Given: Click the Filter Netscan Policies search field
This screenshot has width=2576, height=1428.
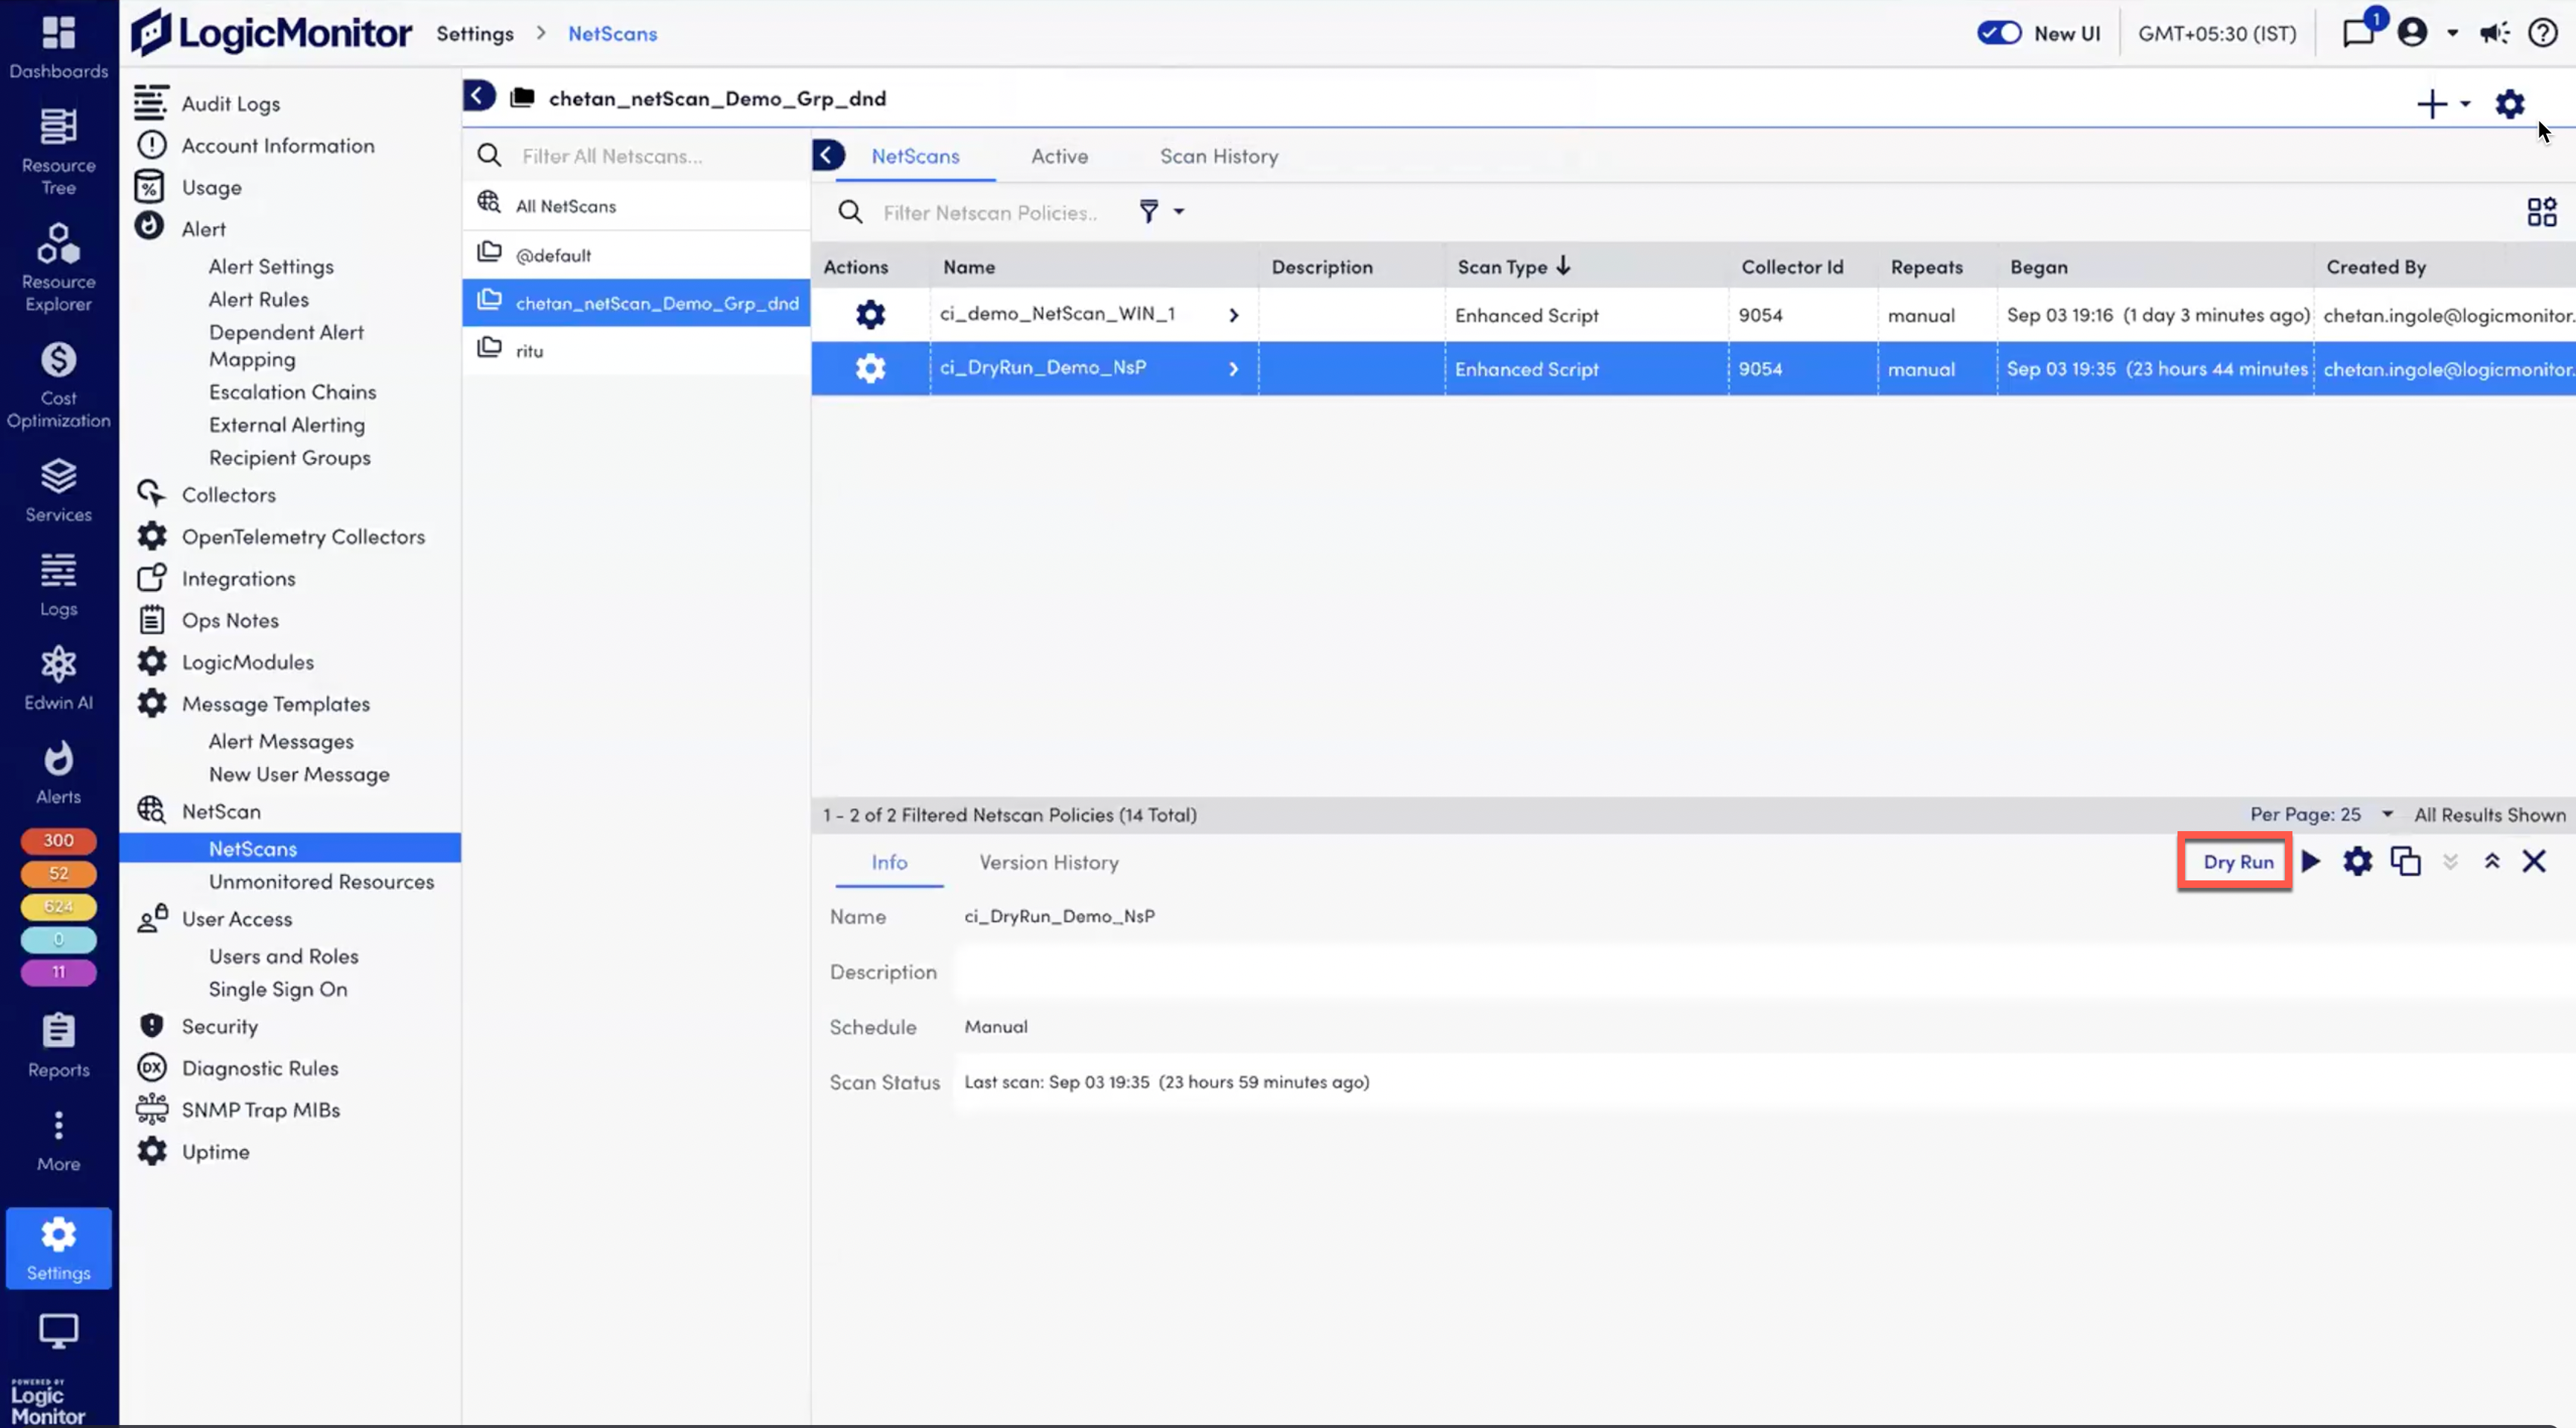Looking at the screenshot, I should (x=990, y=212).
